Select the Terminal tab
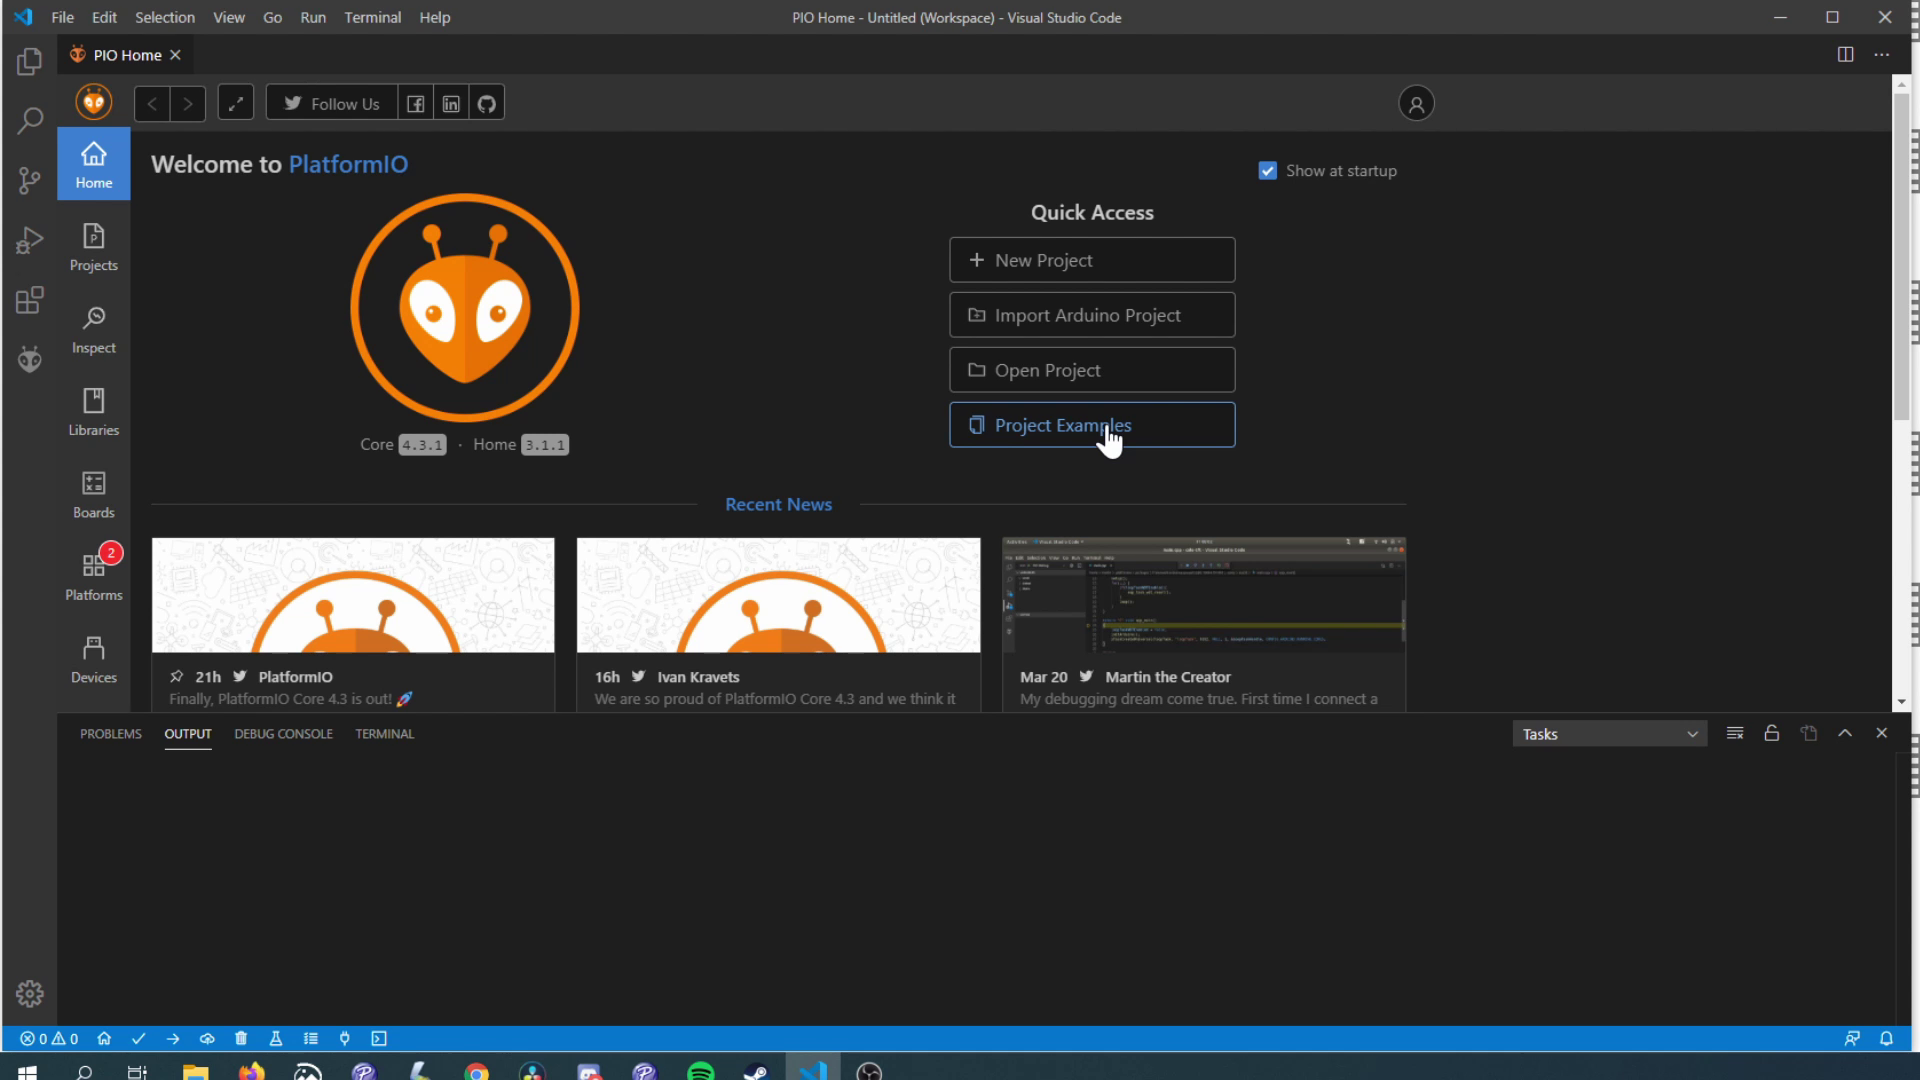 click(x=384, y=733)
